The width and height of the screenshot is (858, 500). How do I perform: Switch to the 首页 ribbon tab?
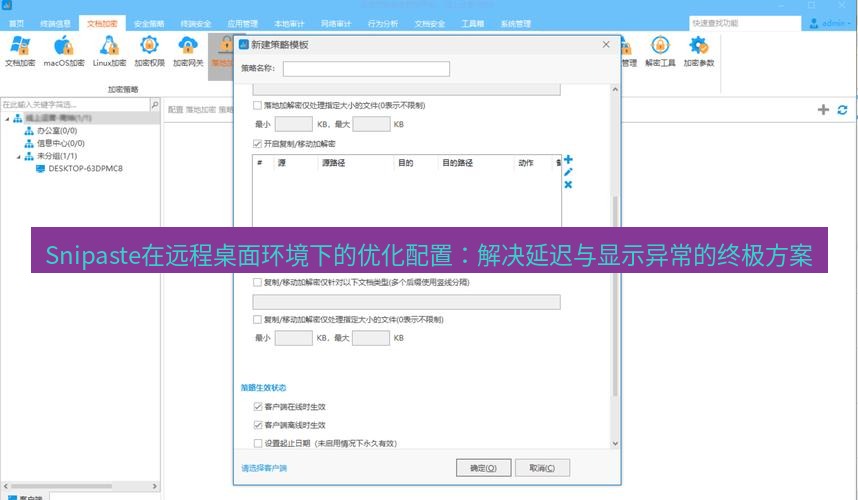click(16, 24)
